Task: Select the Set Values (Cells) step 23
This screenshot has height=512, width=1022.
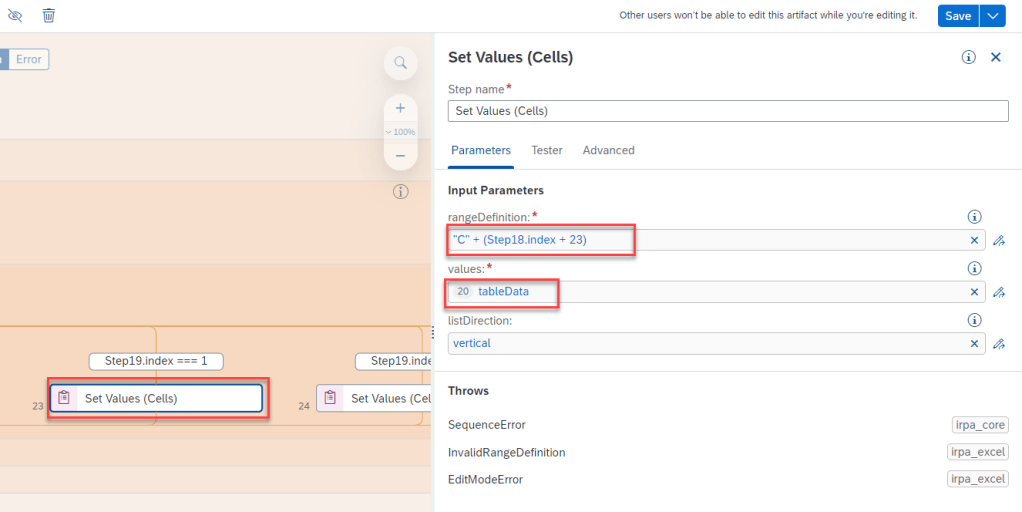Action: click(x=156, y=399)
